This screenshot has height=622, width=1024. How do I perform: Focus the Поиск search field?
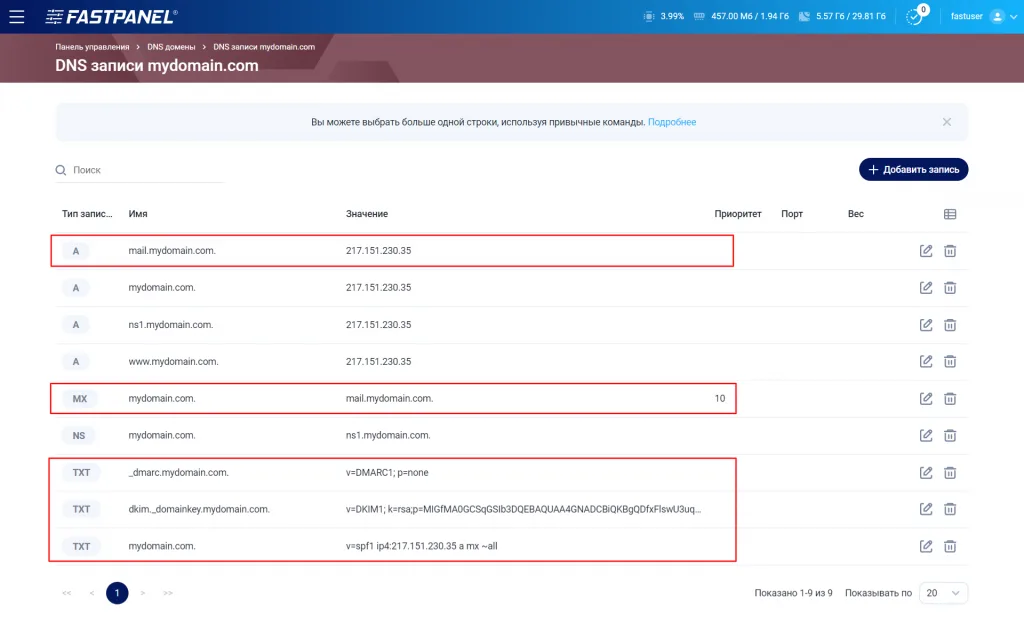click(x=140, y=170)
